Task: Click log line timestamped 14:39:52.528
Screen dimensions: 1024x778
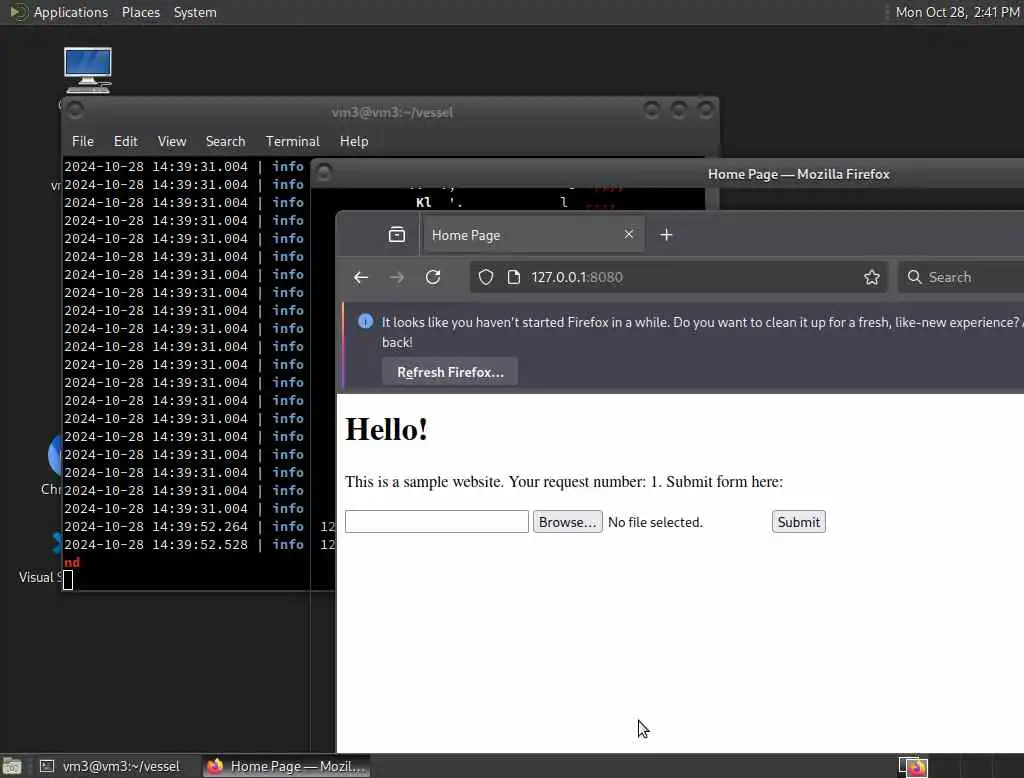Action: click(199, 545)
